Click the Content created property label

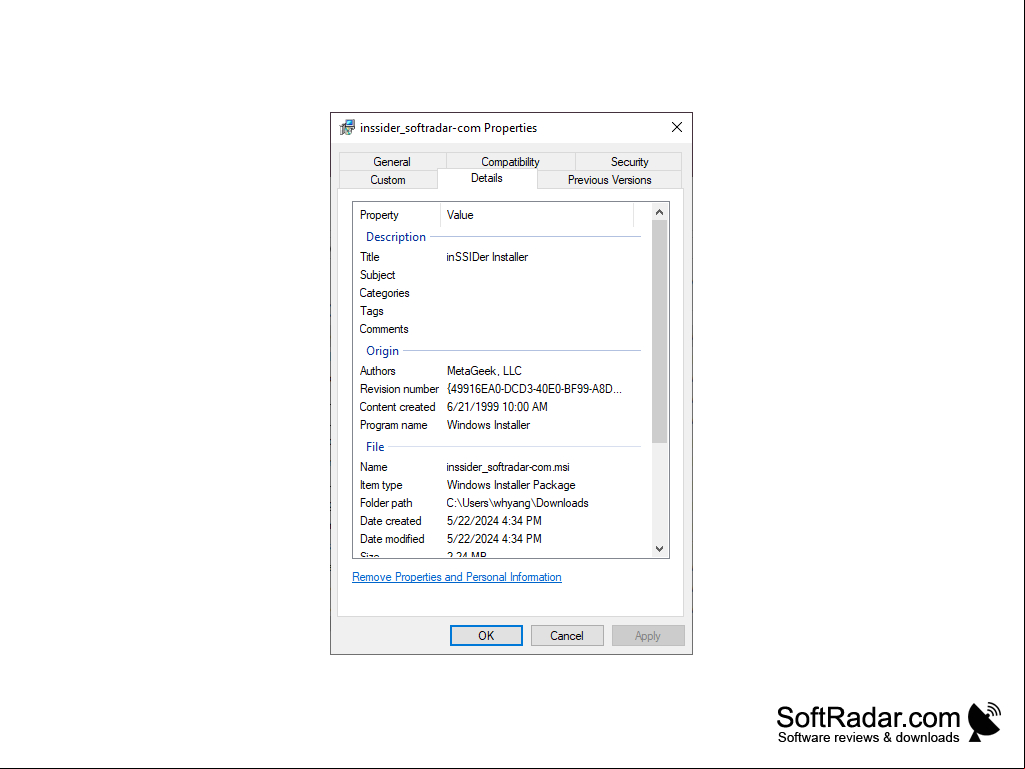click(397, 407)
